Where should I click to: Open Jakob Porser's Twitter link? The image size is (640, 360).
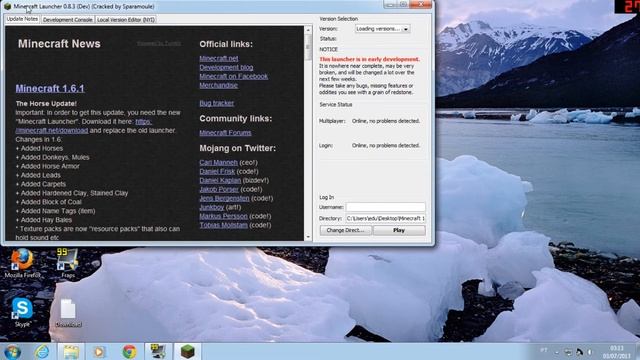click(x=219, y=189)
